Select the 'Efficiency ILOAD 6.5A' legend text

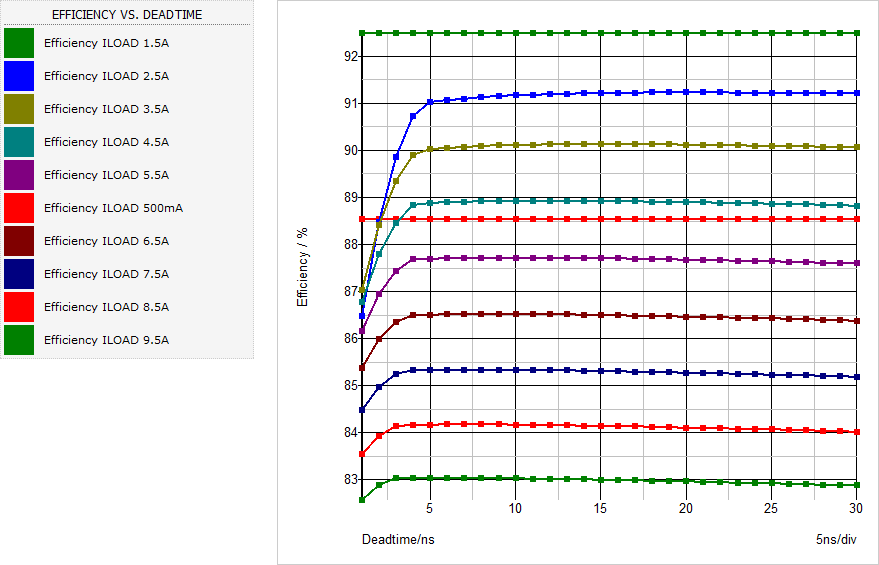tap(106, 241)
